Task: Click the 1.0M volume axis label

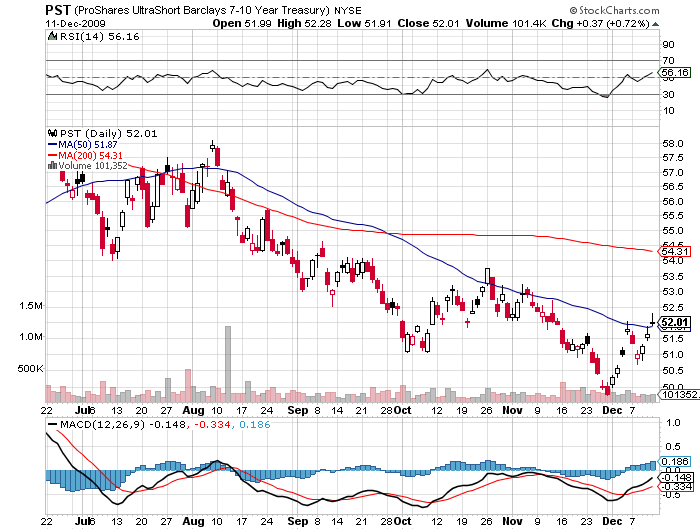Action: (31, 337)
